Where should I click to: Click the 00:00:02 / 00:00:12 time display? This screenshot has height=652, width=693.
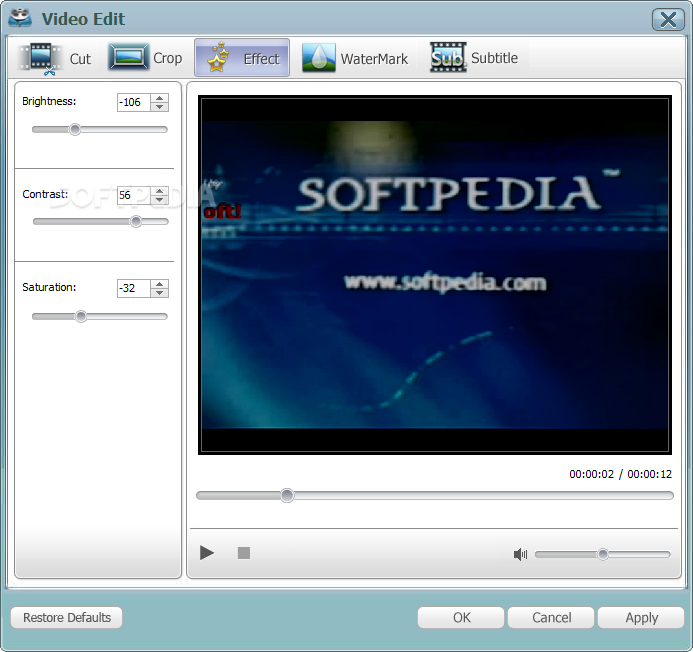point(621,474)
